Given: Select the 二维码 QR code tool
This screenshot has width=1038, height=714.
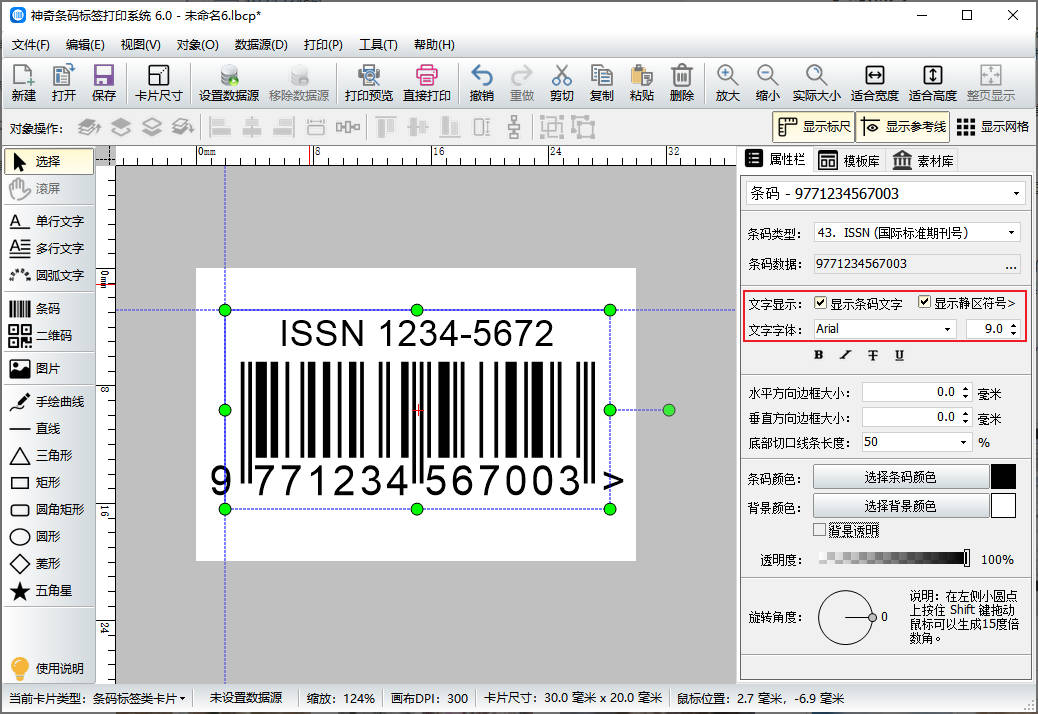Looking at the screenshot, I should tap(49, 335).
